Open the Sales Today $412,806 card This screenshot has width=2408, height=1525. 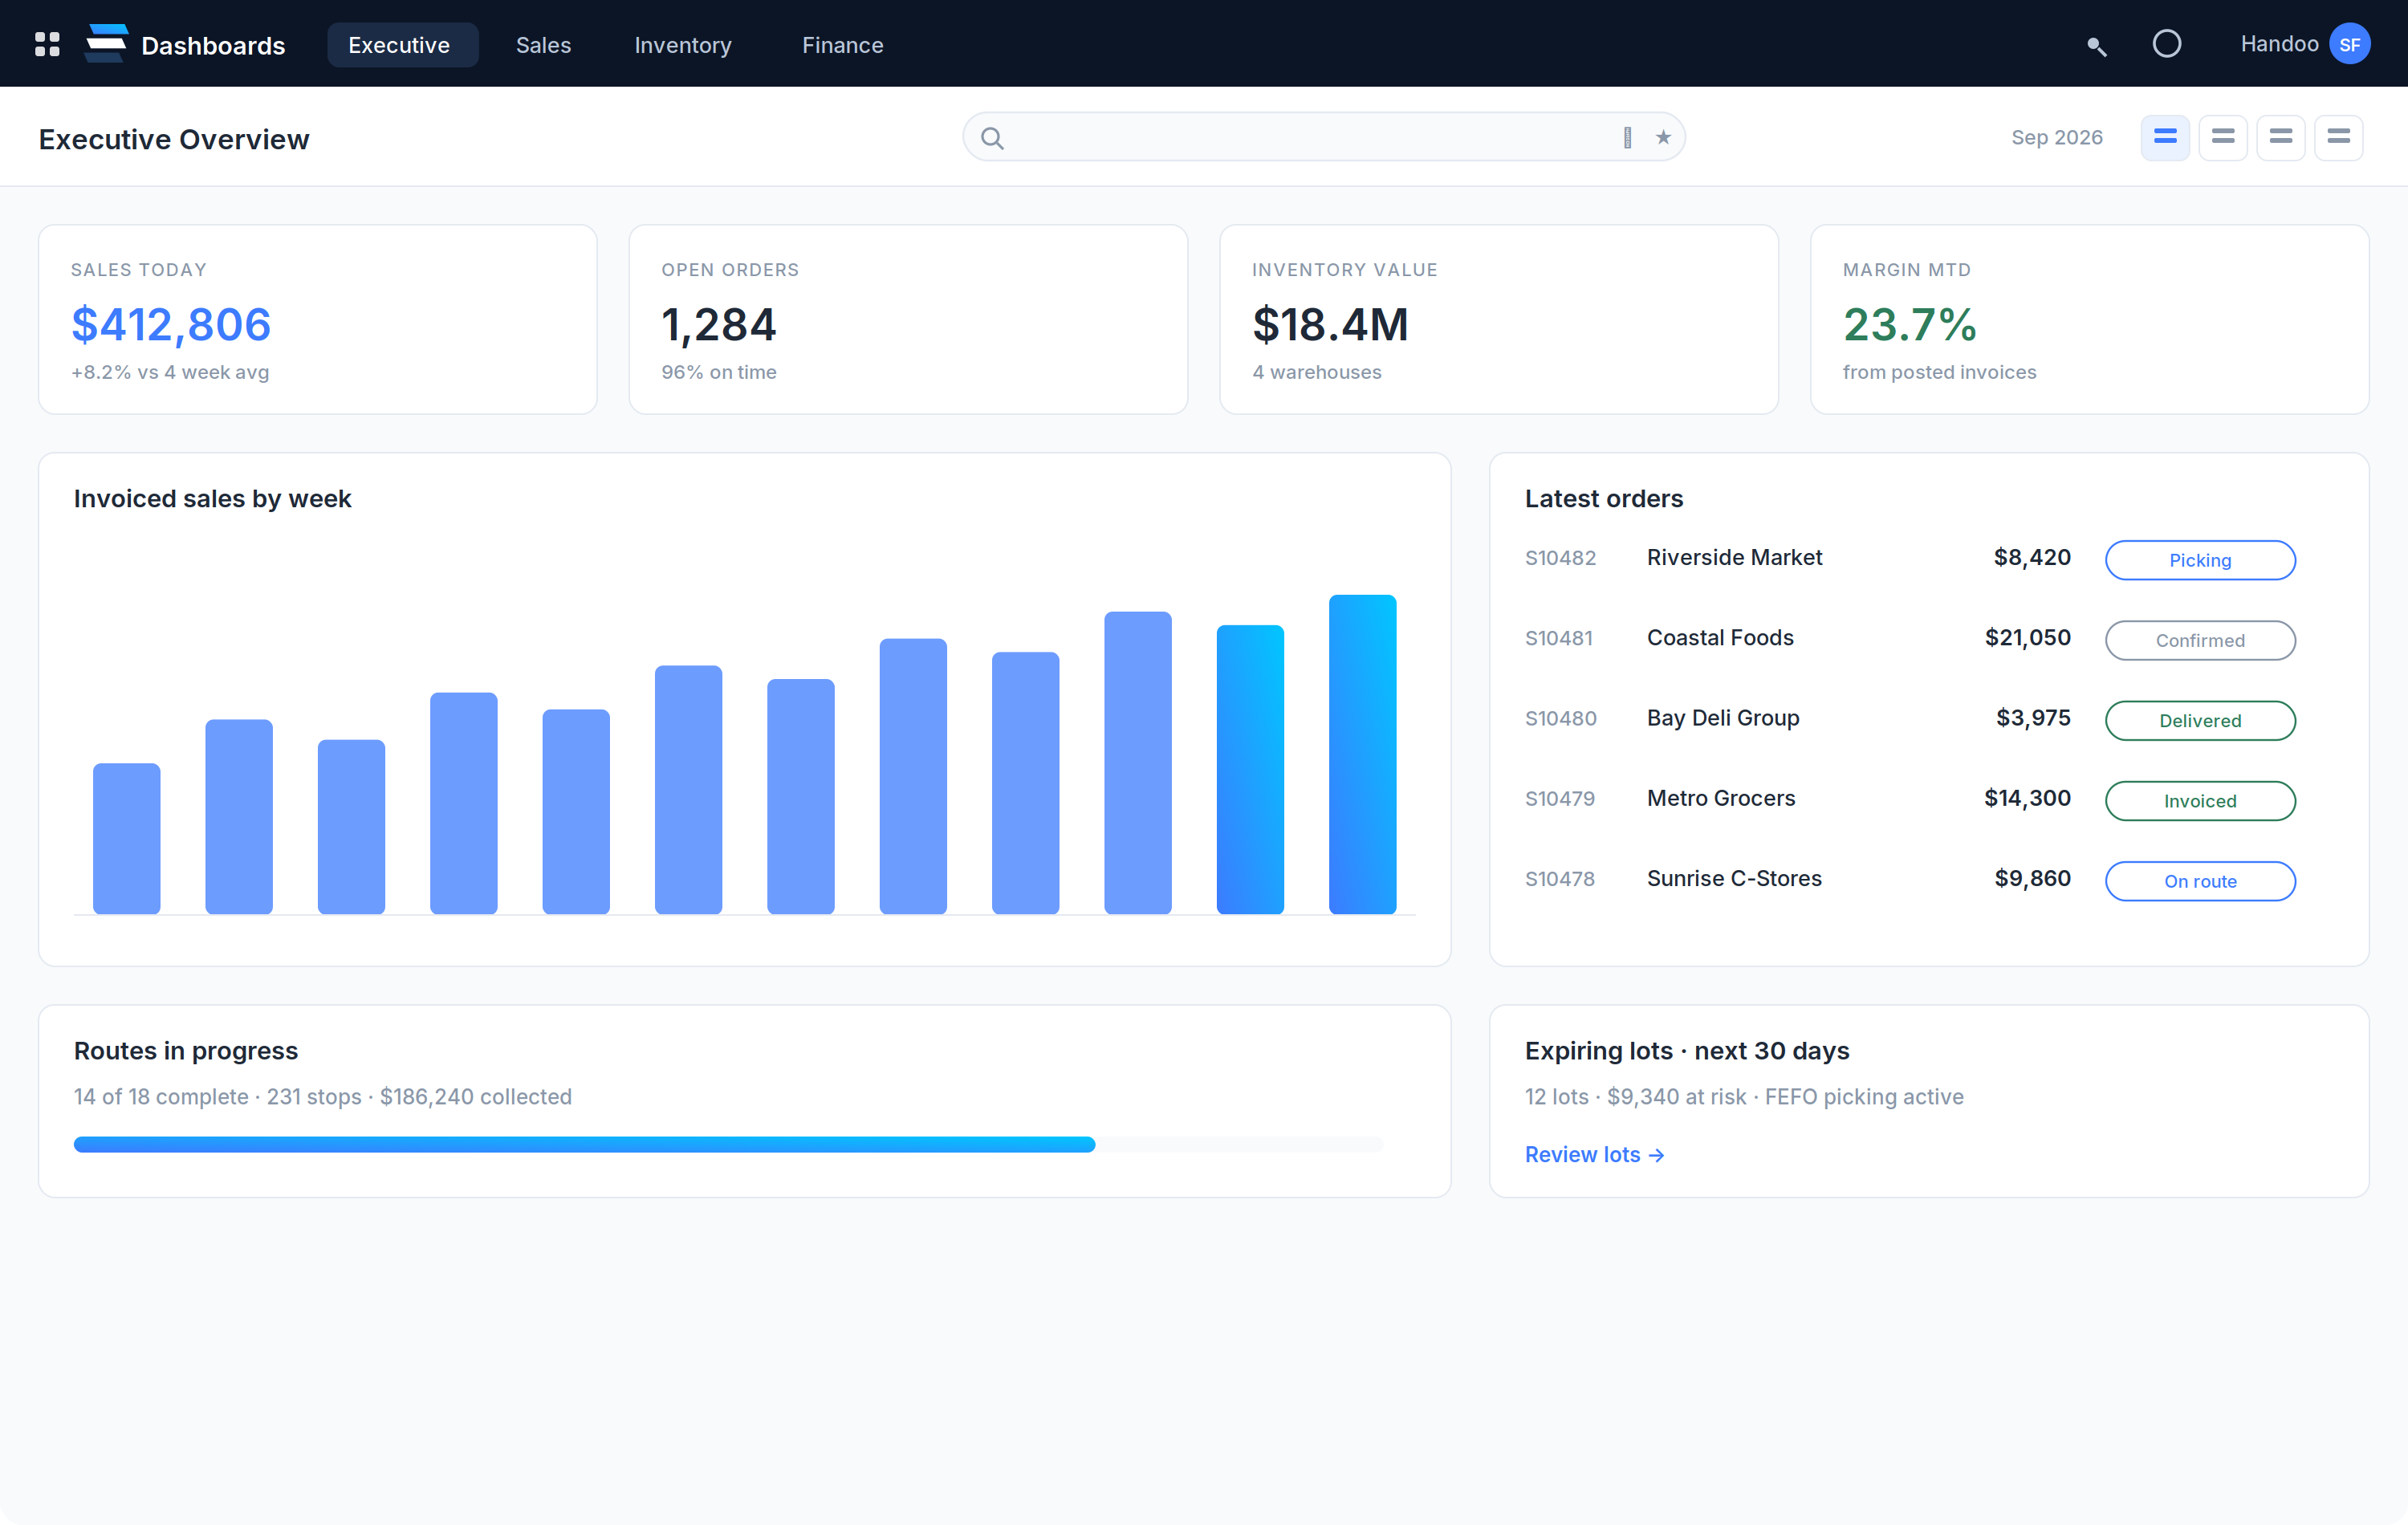click(x=318, y=319)
